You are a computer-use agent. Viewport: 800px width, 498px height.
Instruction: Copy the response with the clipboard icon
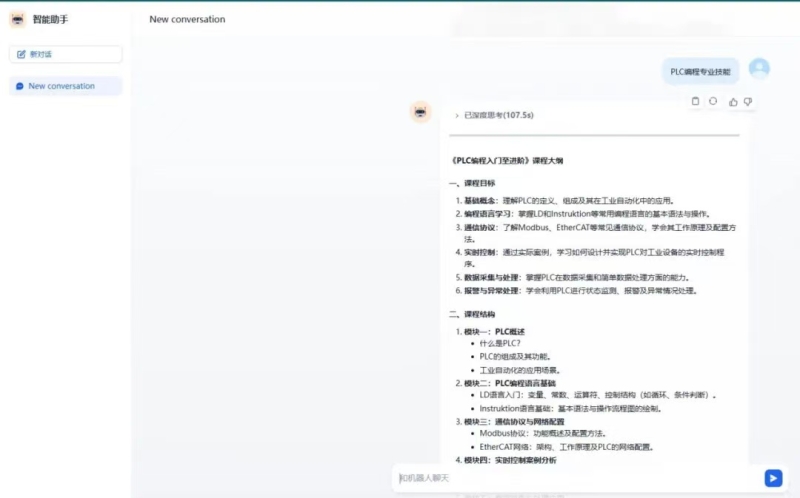695,101
